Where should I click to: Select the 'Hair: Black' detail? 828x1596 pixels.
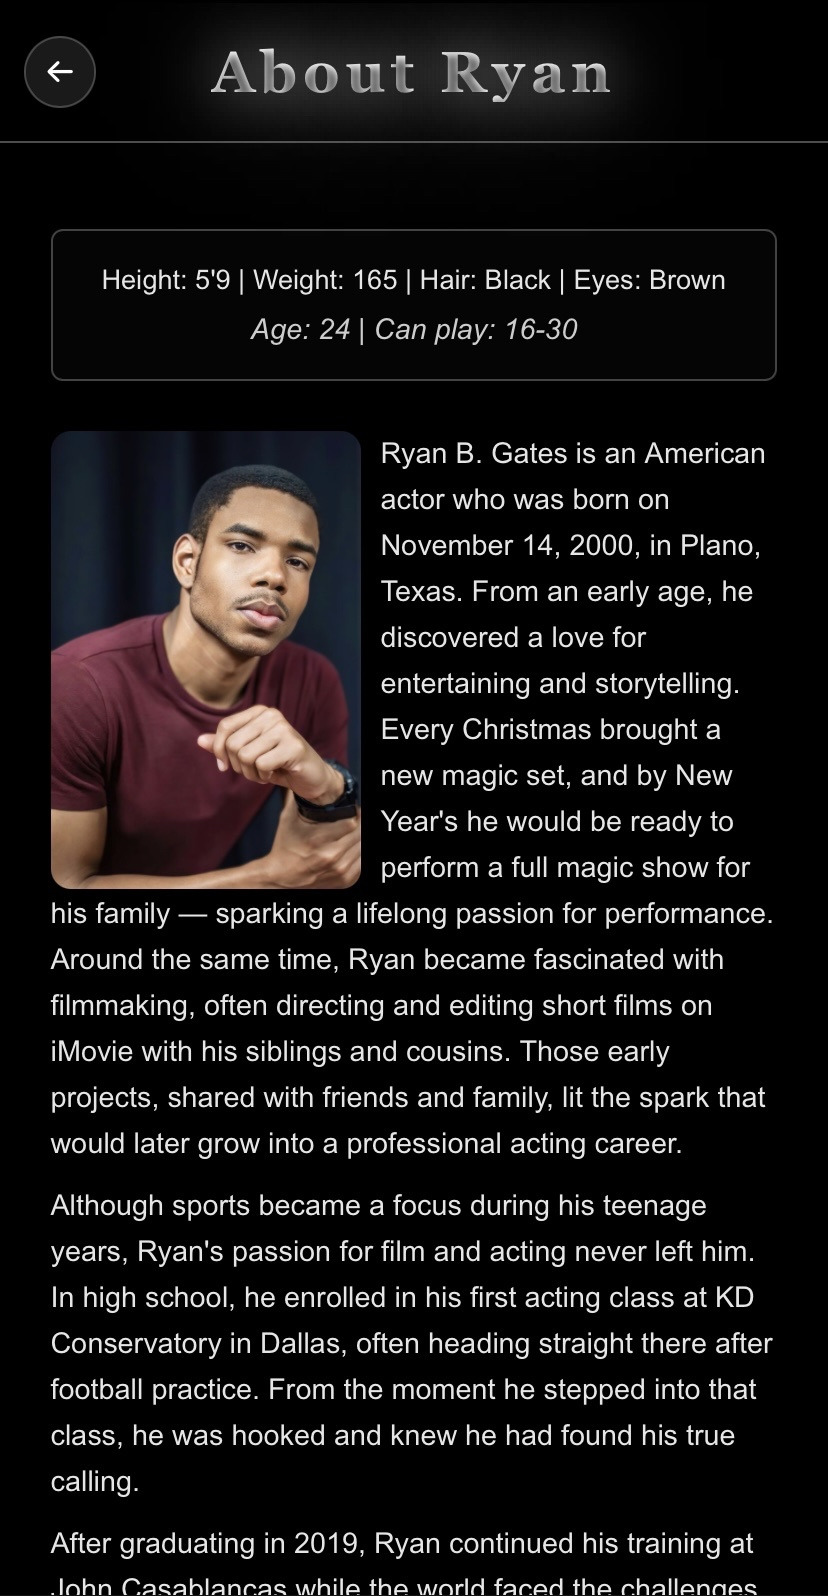point(490,280)
